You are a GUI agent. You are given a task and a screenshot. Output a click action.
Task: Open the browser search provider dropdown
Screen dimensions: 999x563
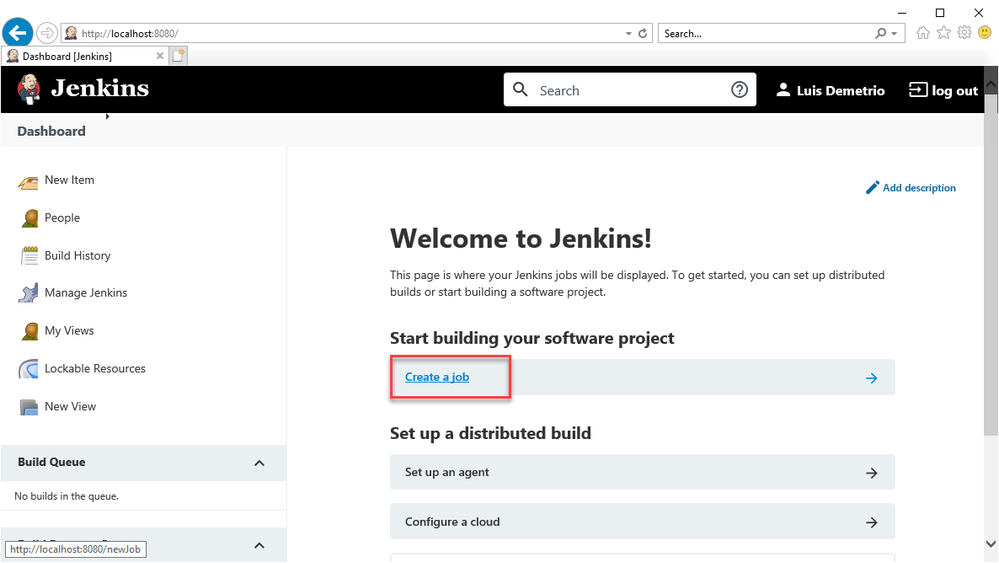pyautogui.click(x=895, y=33)
